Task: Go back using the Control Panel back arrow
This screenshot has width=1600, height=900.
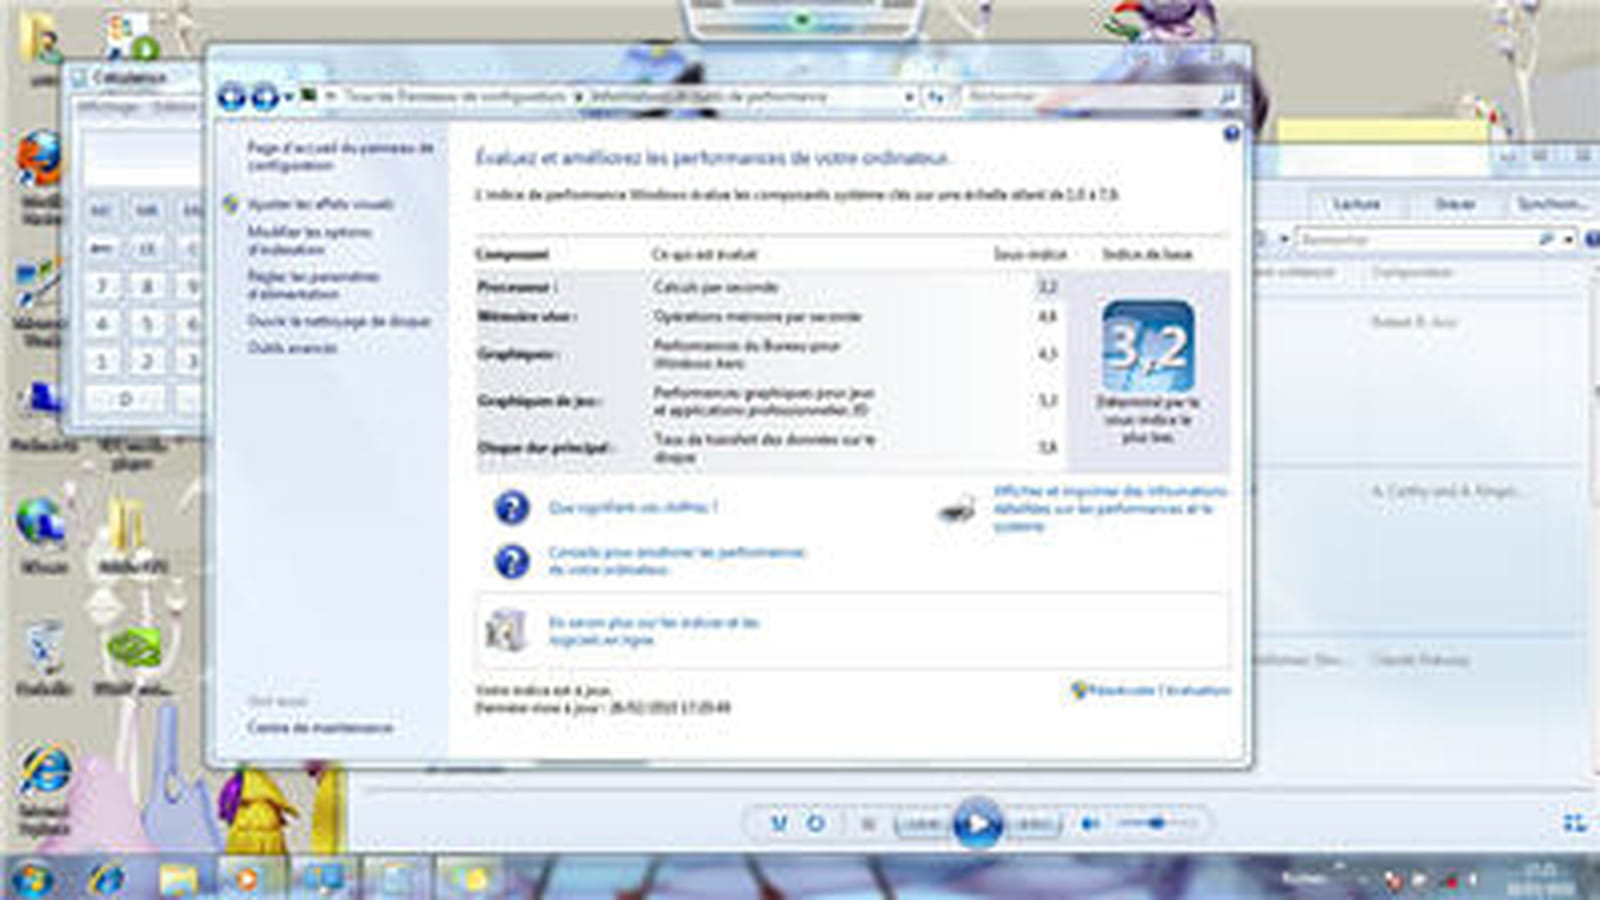Action: coord(231,97)
